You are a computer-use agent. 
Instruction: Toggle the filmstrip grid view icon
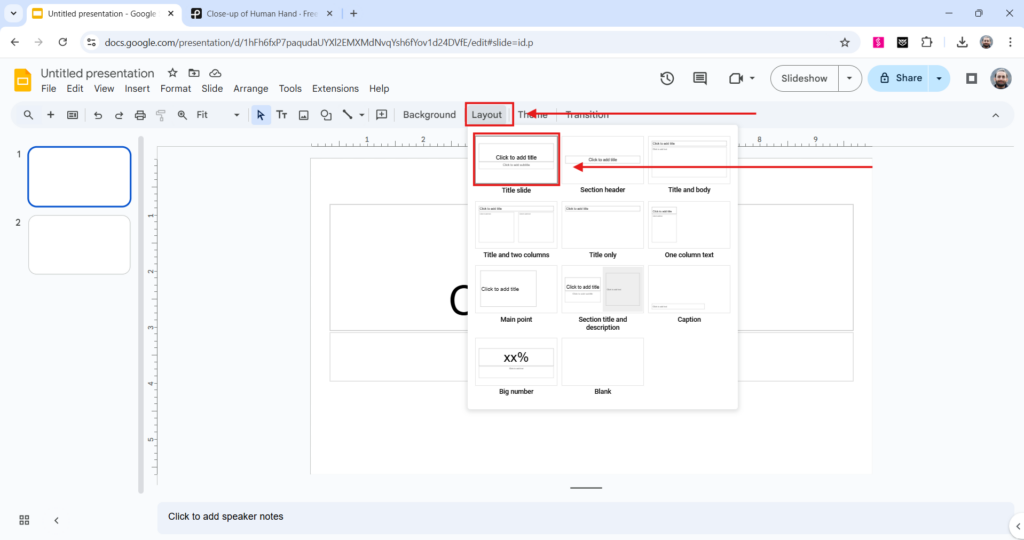pos(24,520)
